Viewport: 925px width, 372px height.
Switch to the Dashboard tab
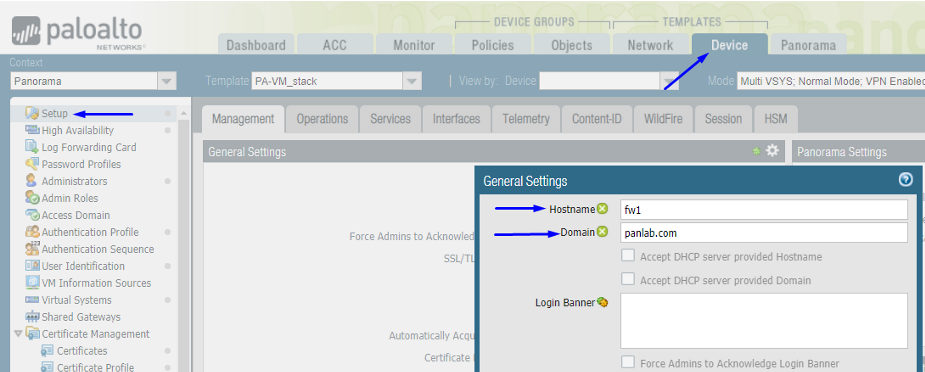point(256,45)
